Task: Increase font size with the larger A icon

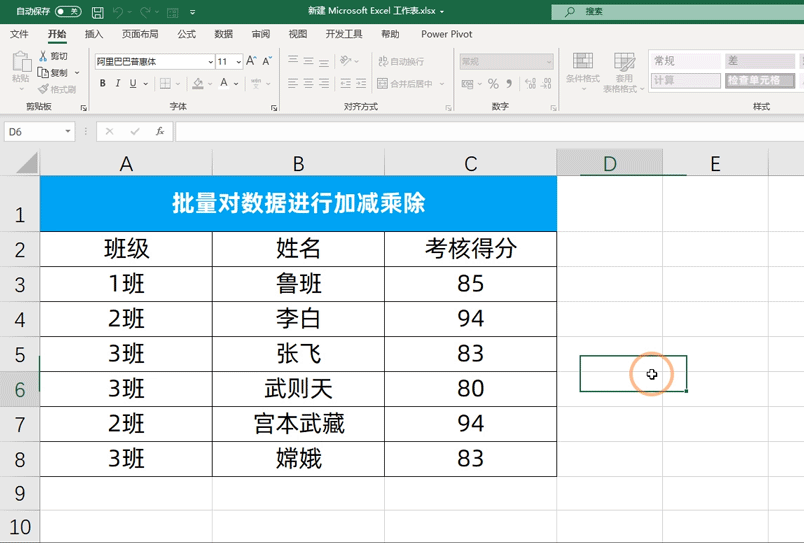Action: (251, 61)
